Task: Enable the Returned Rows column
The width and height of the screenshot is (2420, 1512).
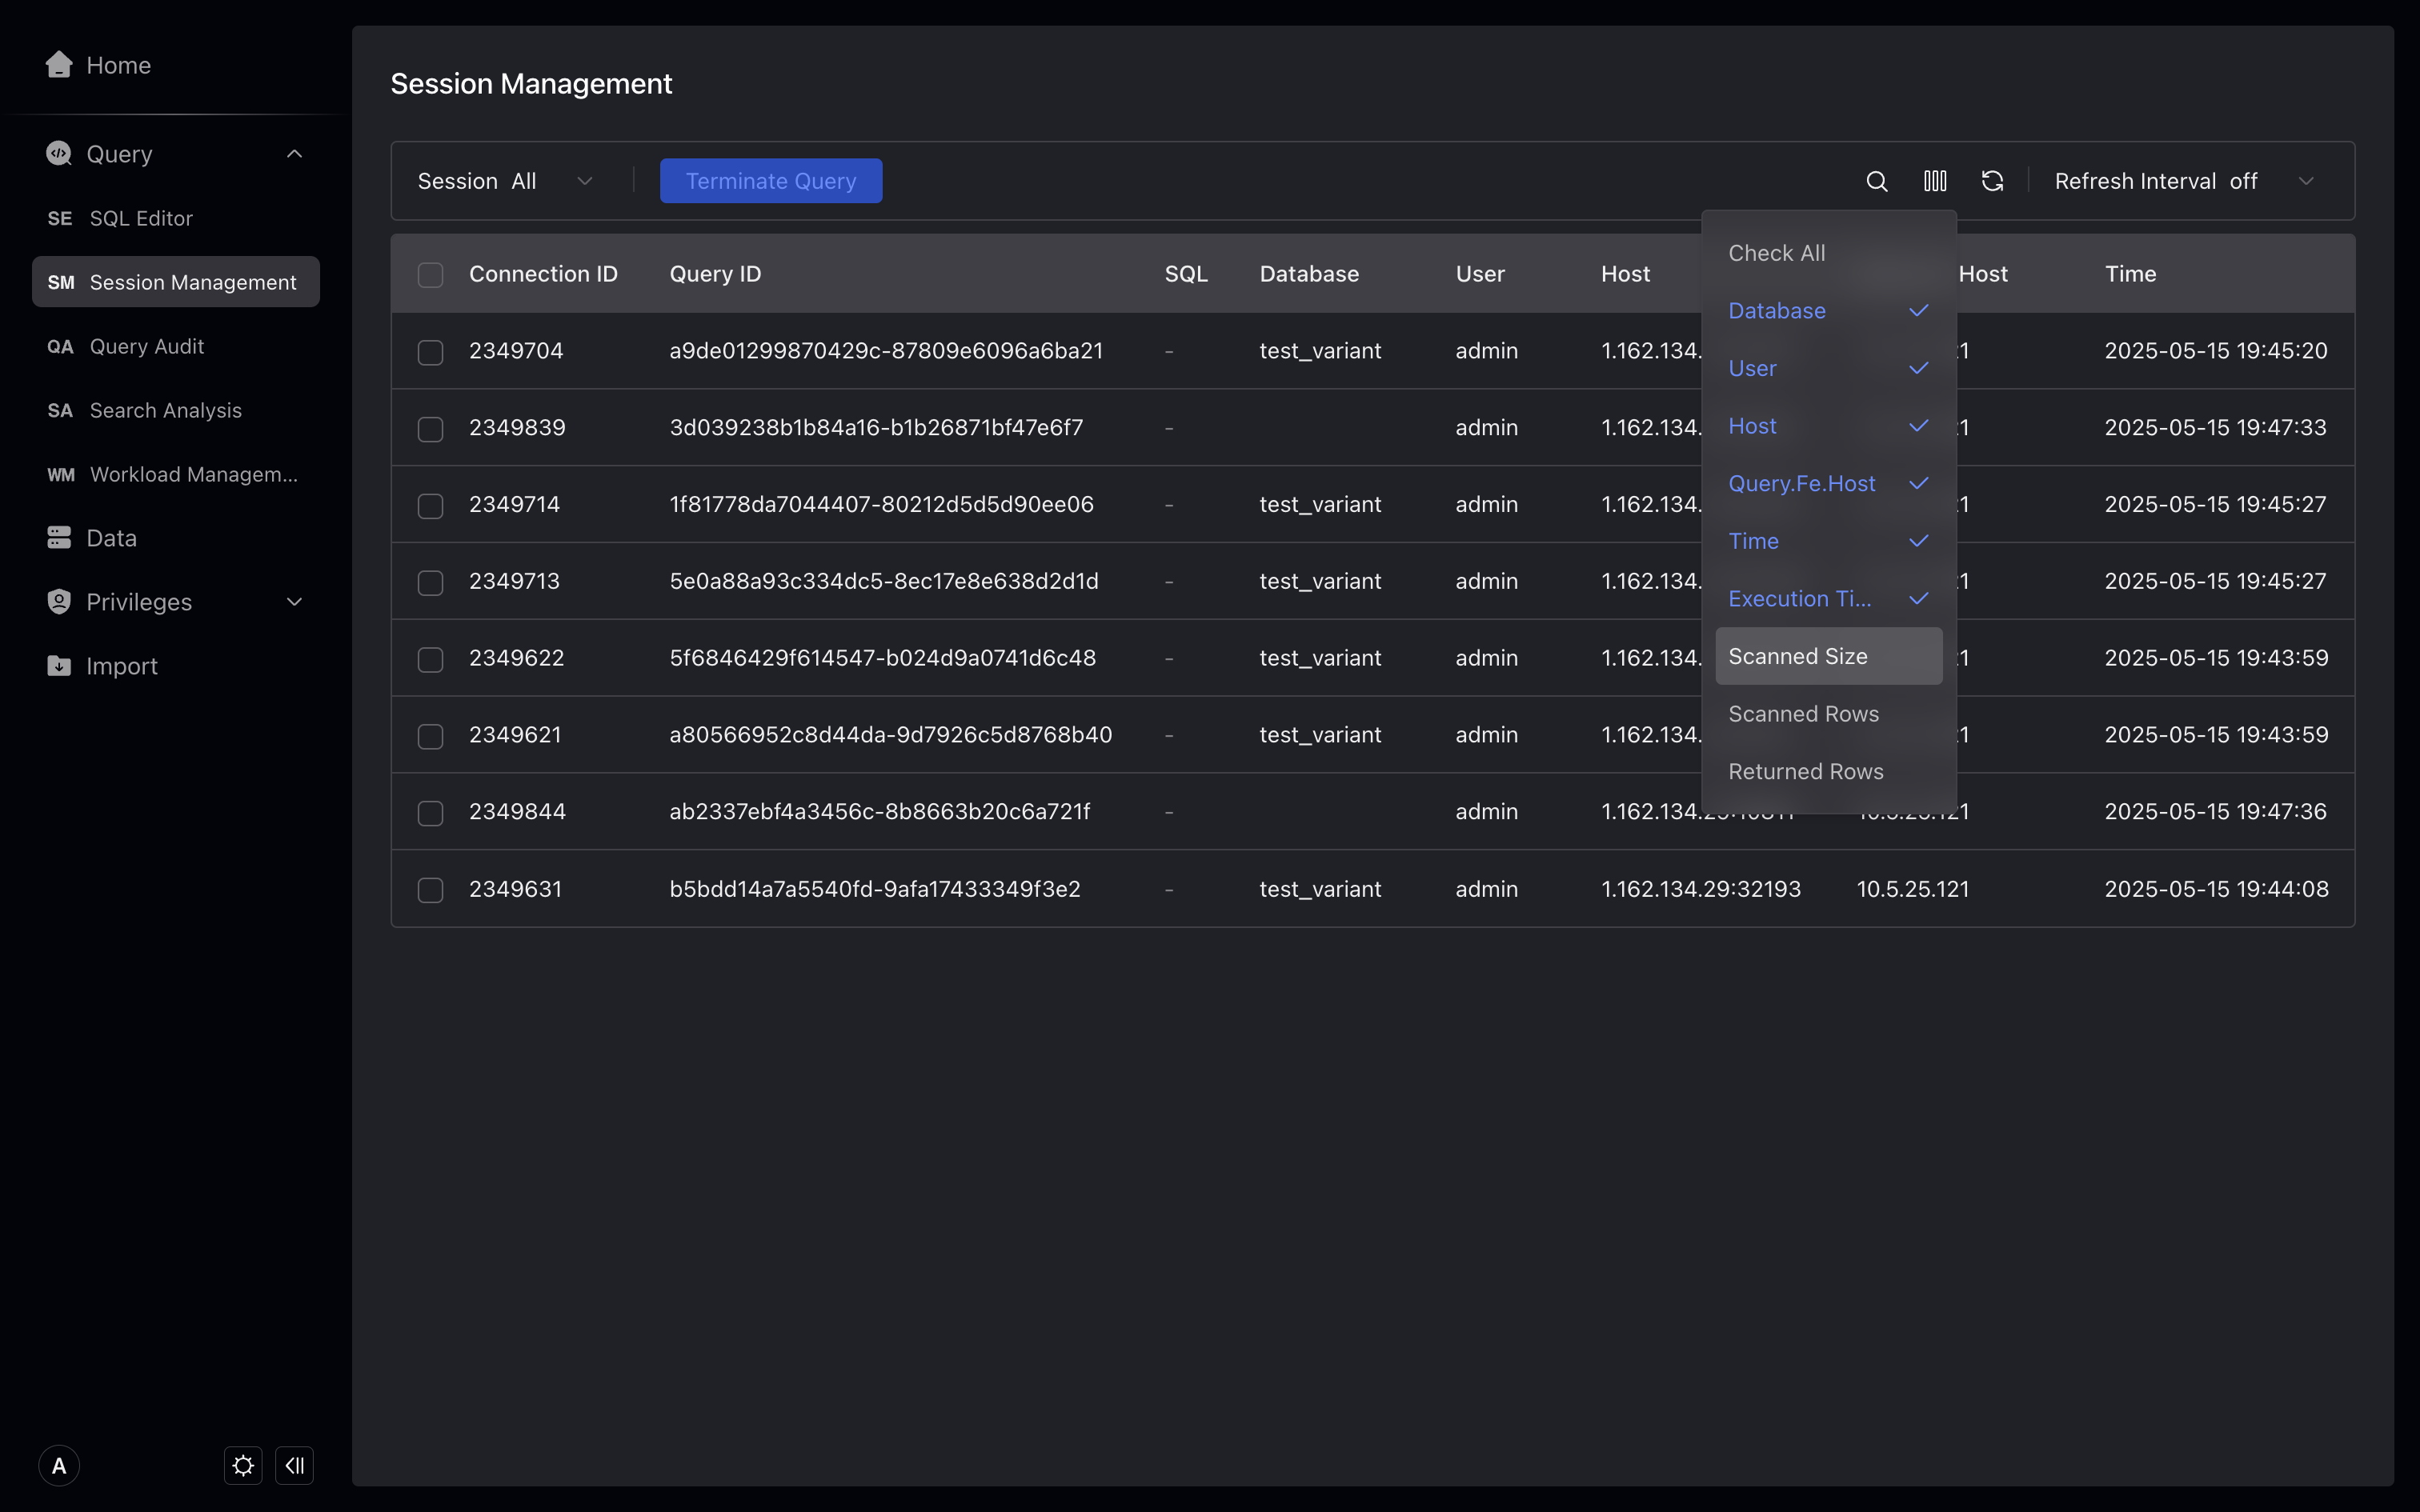Action: 1829,771
